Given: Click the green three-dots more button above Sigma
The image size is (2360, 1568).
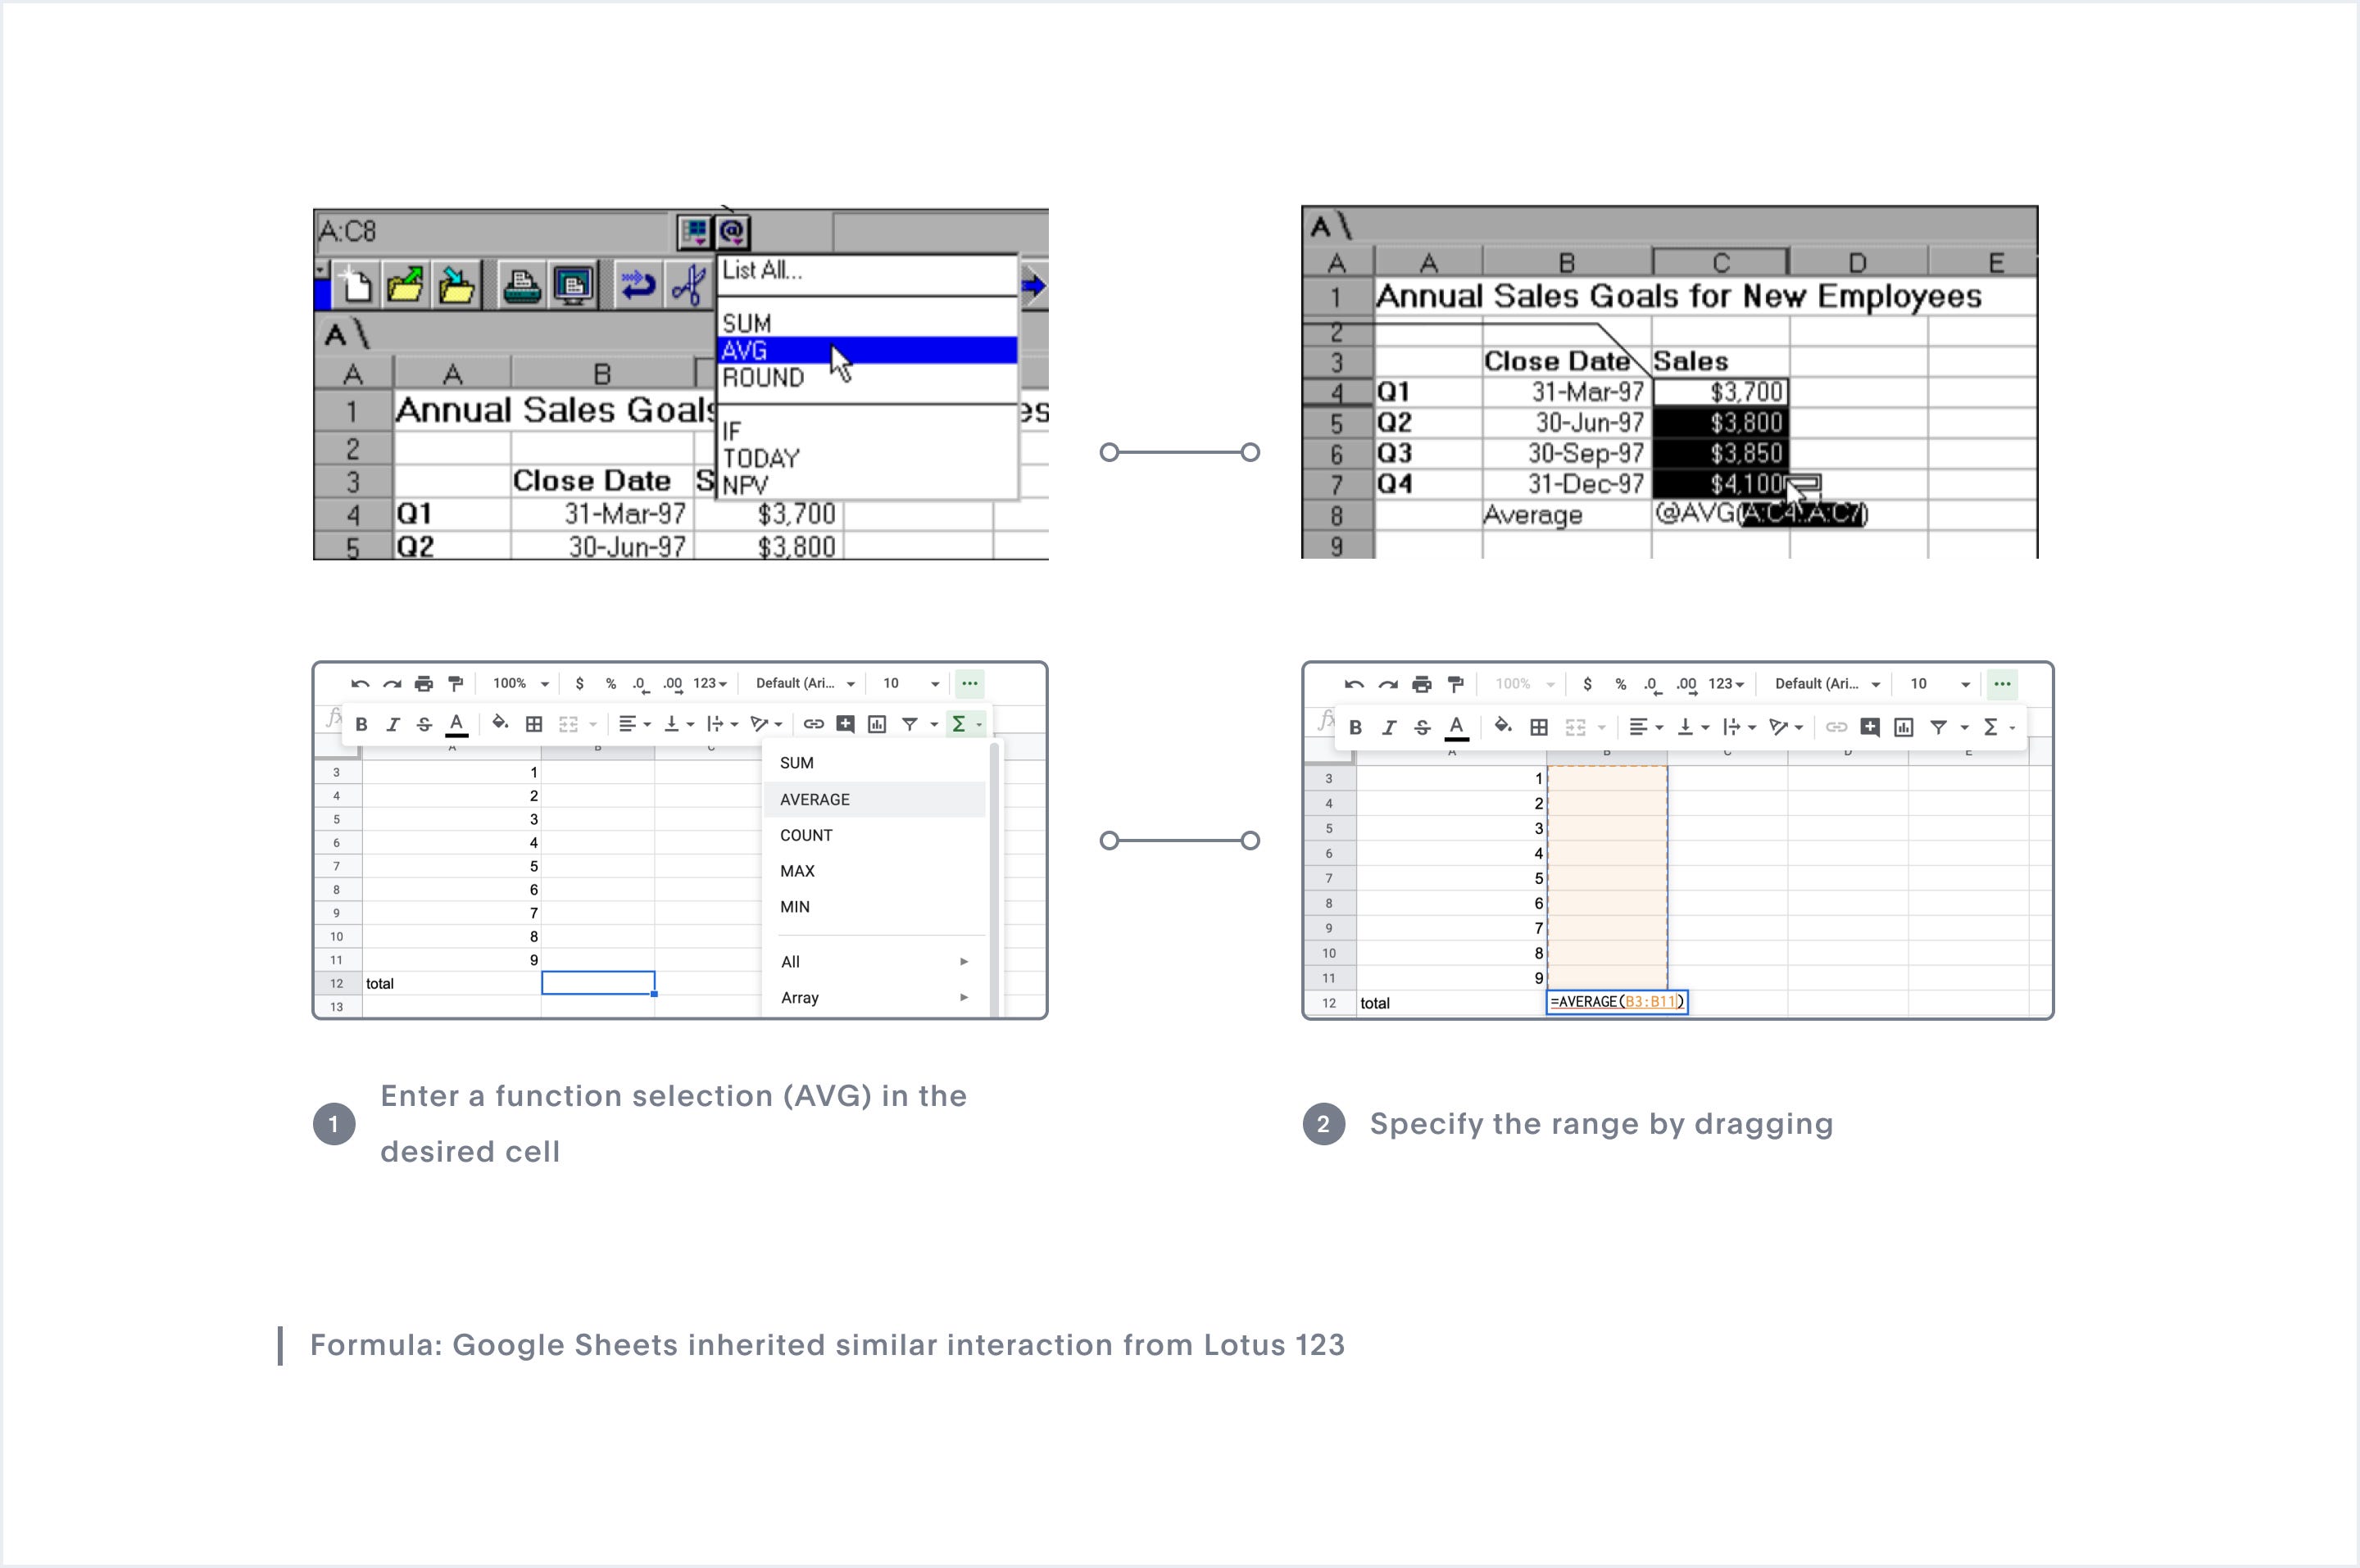Looking at the screenshot, I should pos(969,683).
